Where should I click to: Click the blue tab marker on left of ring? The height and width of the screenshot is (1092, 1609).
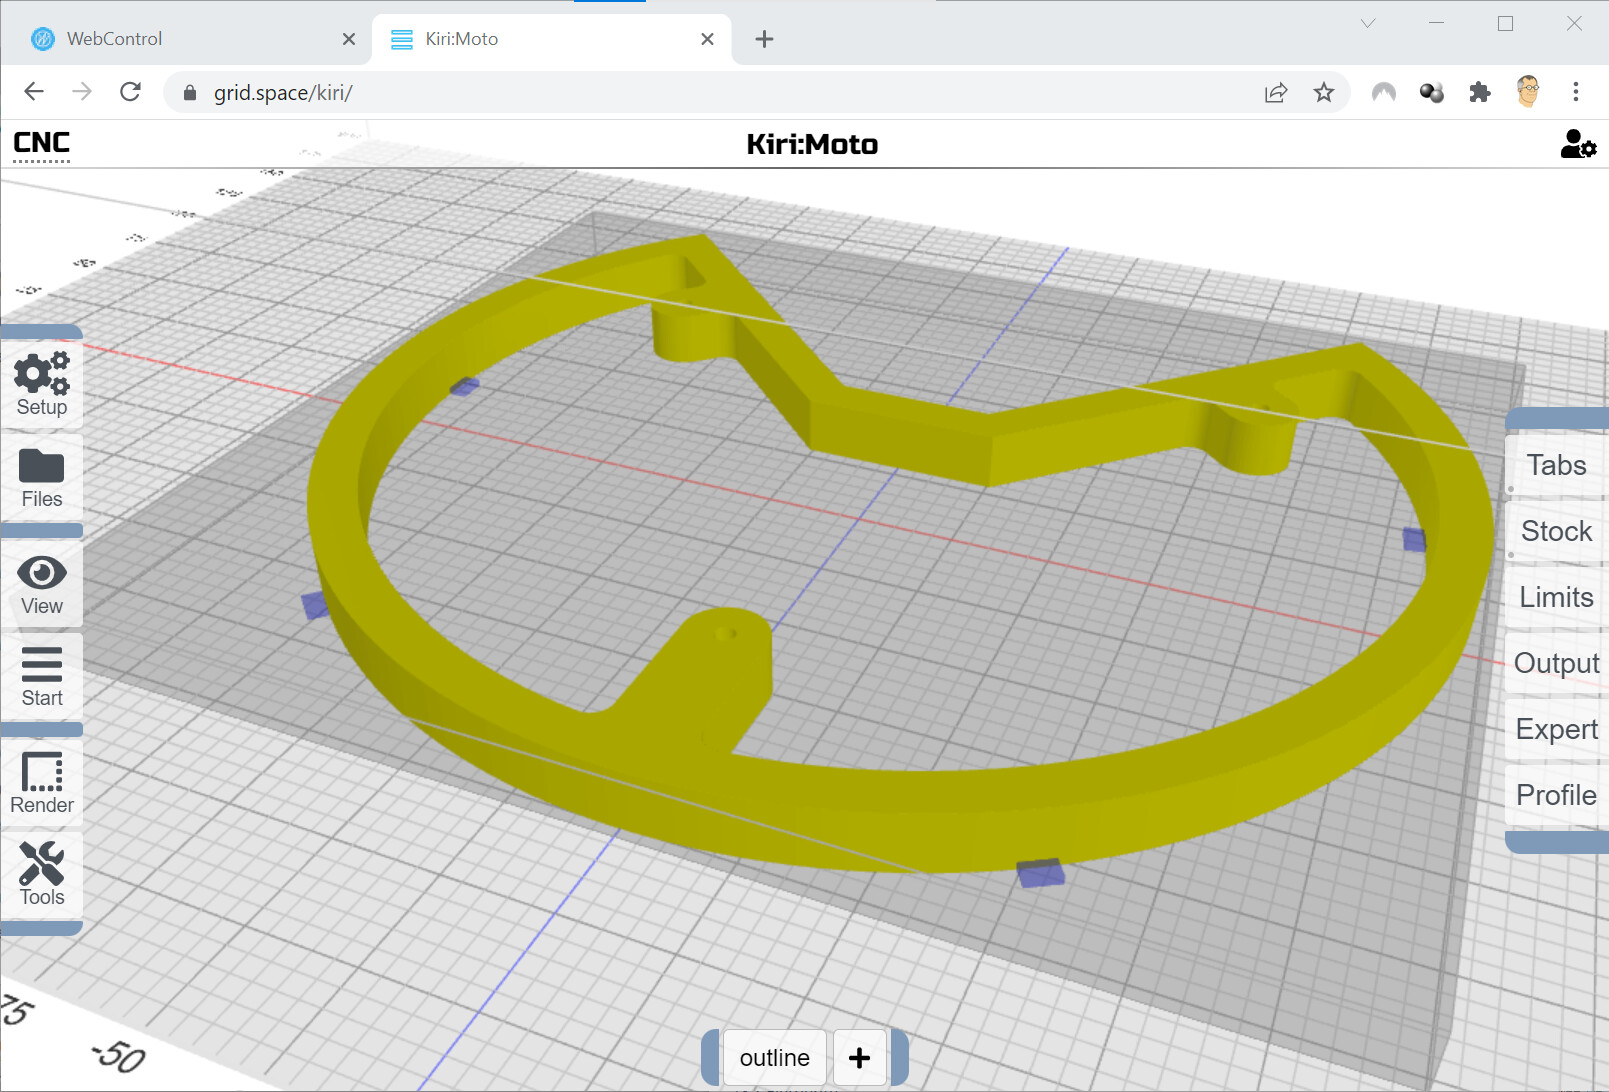pyautogui.click(x=315, y=605)
